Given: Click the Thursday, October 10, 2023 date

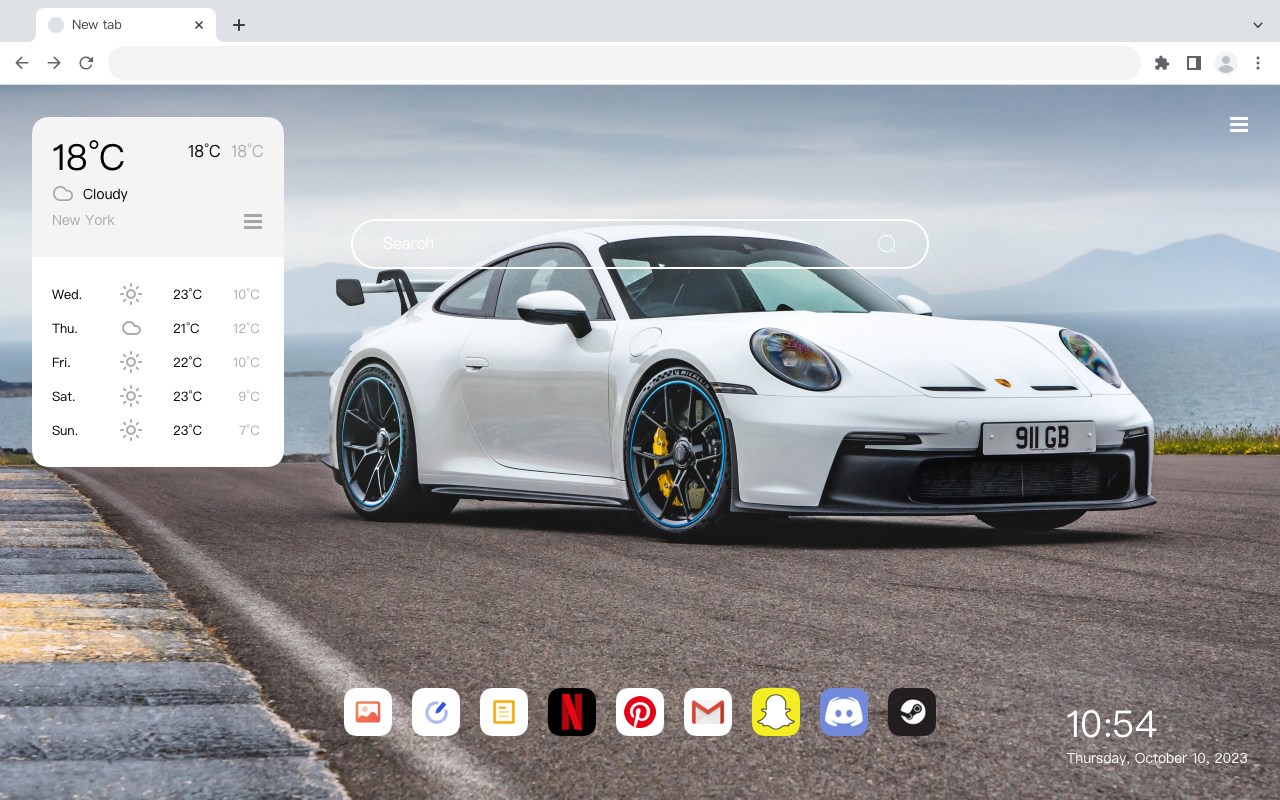Looking at the screenshot, I should coord(1157,758).
